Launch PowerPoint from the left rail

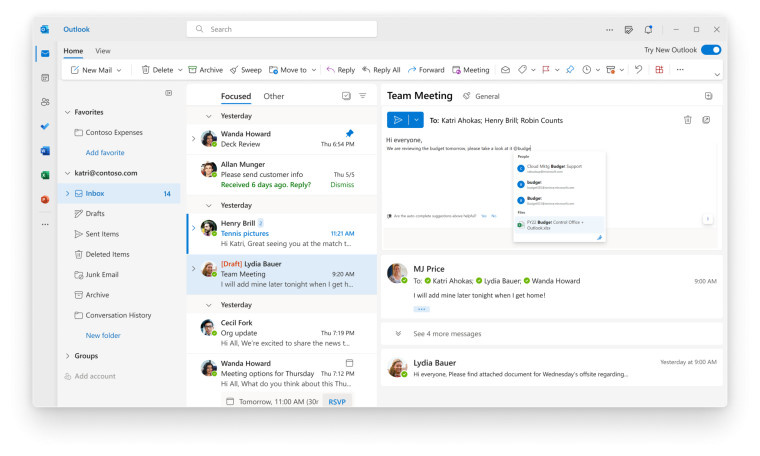(45, 199)
